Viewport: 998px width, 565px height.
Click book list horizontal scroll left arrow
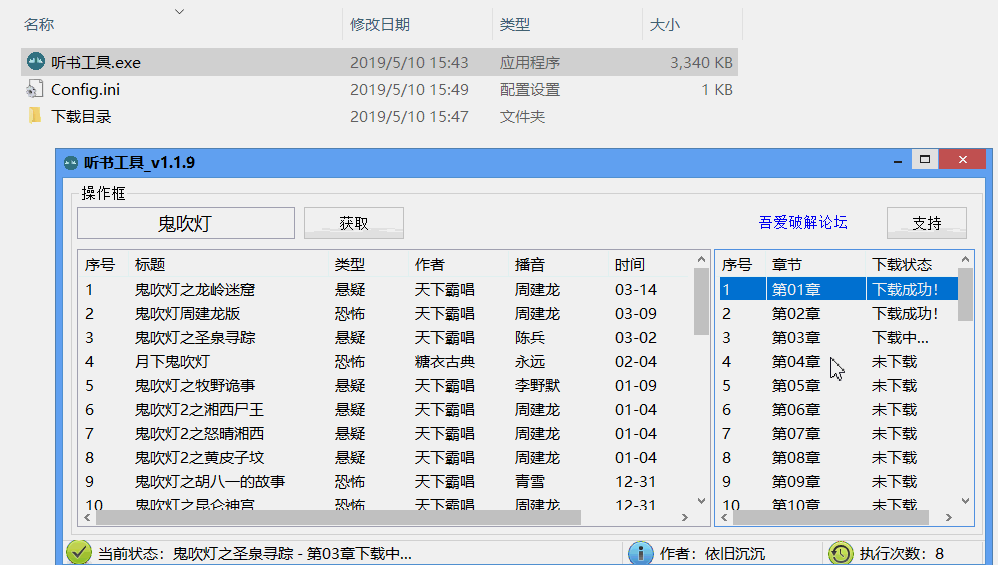pos(87,518)
